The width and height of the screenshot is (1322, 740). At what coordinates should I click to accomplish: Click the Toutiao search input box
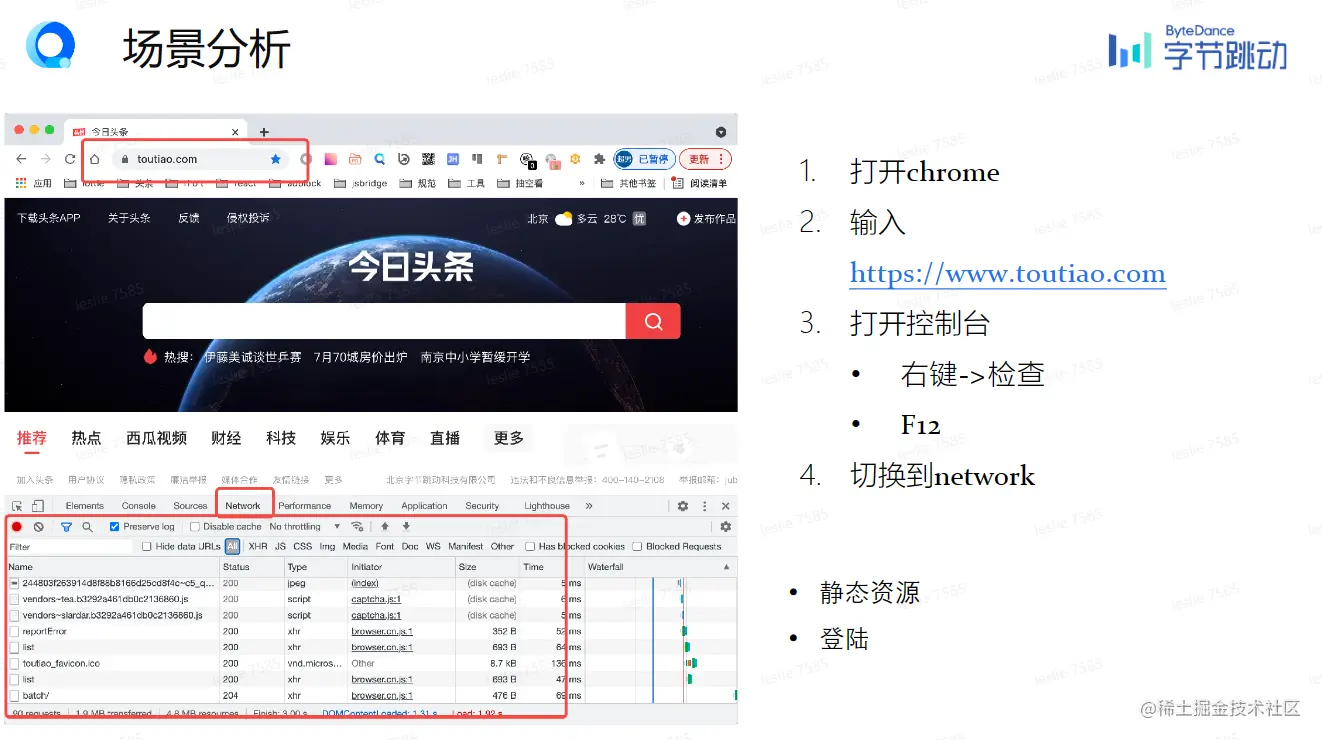click(x=384, y=321)
